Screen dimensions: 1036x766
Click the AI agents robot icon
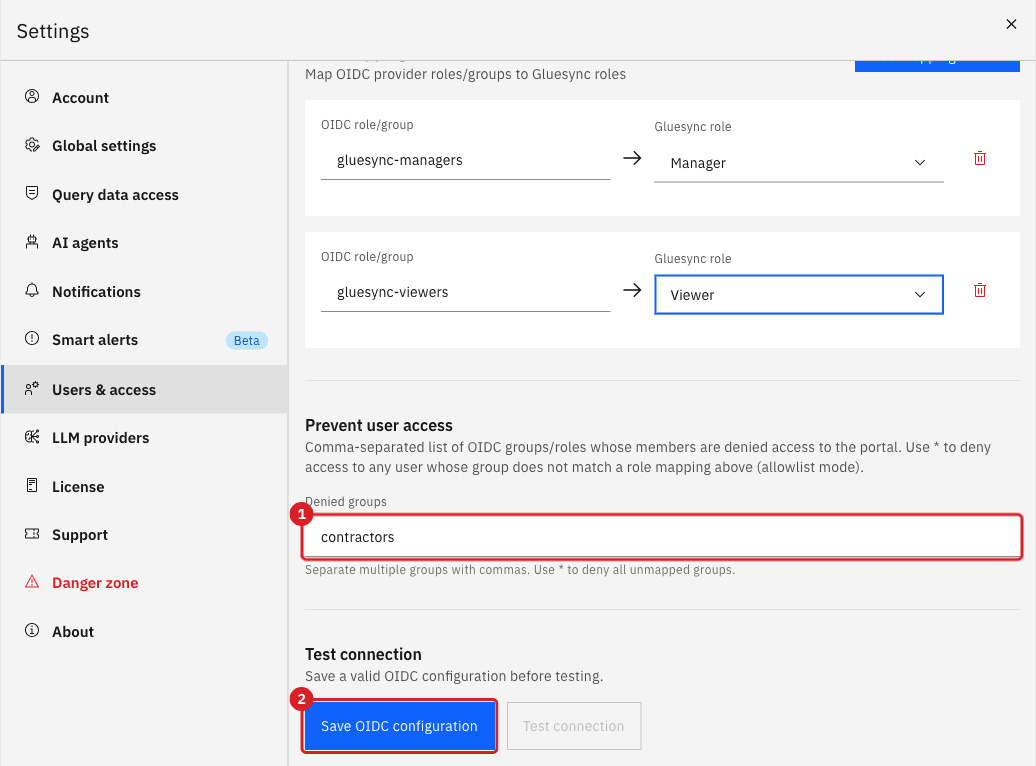[x=32, y=242]
